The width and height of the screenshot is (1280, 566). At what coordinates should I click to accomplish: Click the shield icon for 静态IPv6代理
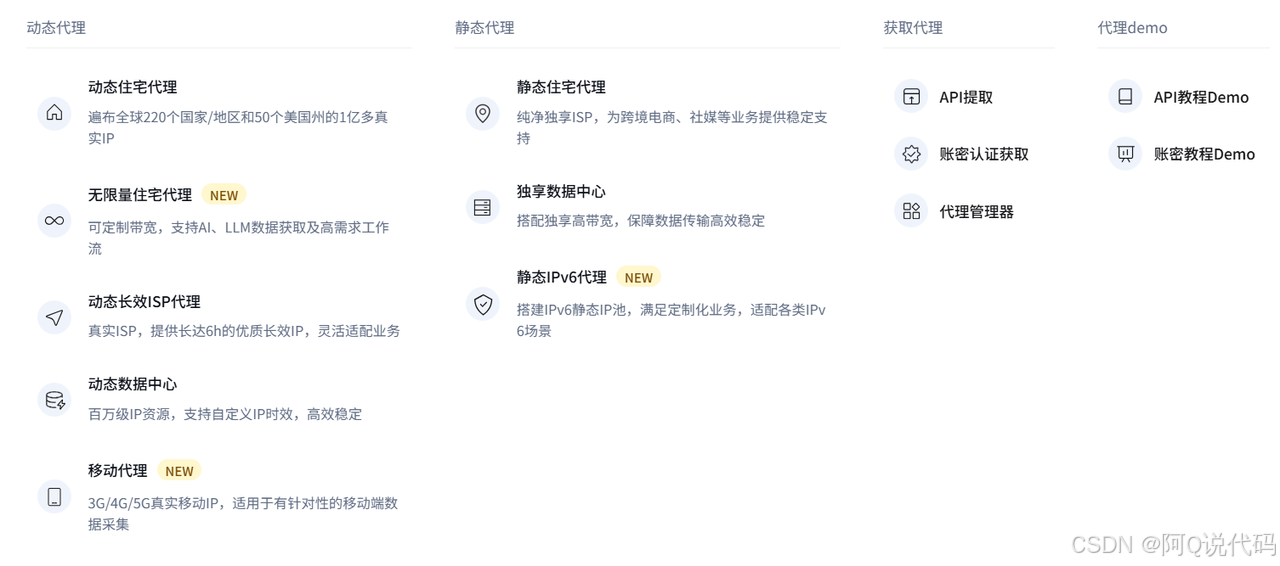(483, 304)
